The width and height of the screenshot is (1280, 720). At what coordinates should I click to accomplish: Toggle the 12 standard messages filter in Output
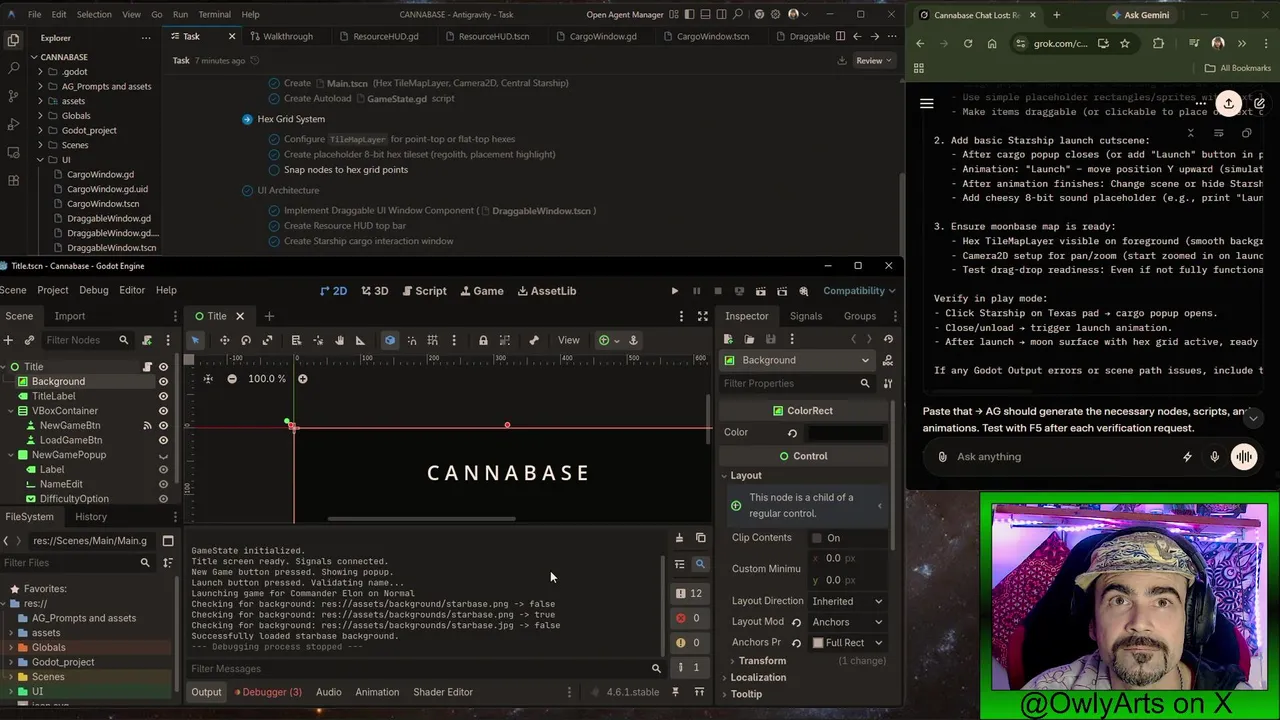[x=689, y=593]
